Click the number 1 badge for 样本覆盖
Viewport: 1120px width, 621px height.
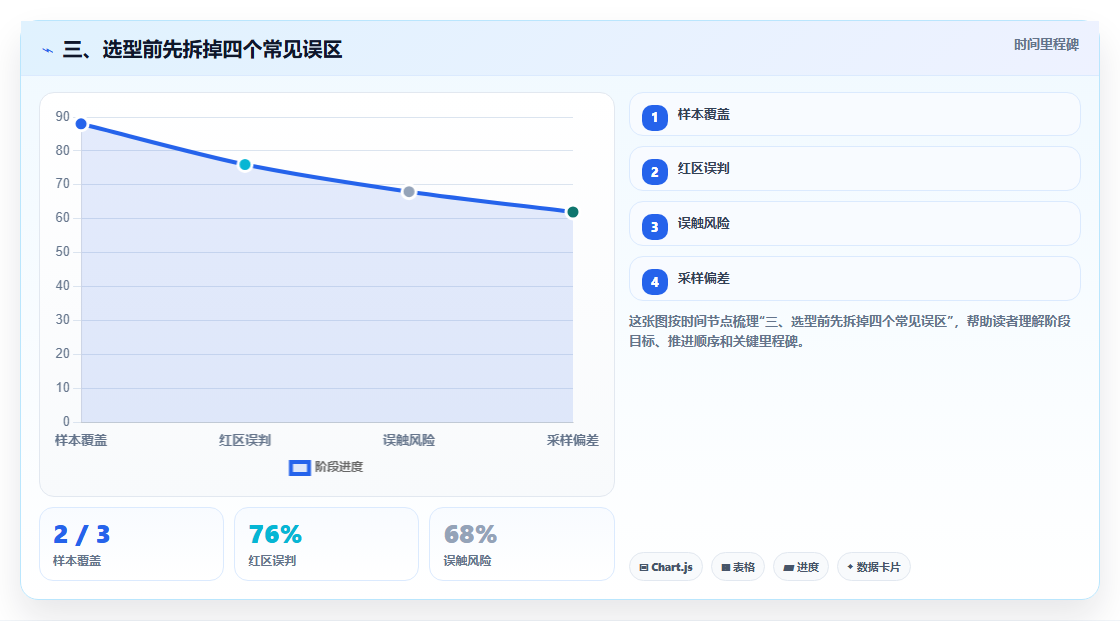[x=654, y=117]
